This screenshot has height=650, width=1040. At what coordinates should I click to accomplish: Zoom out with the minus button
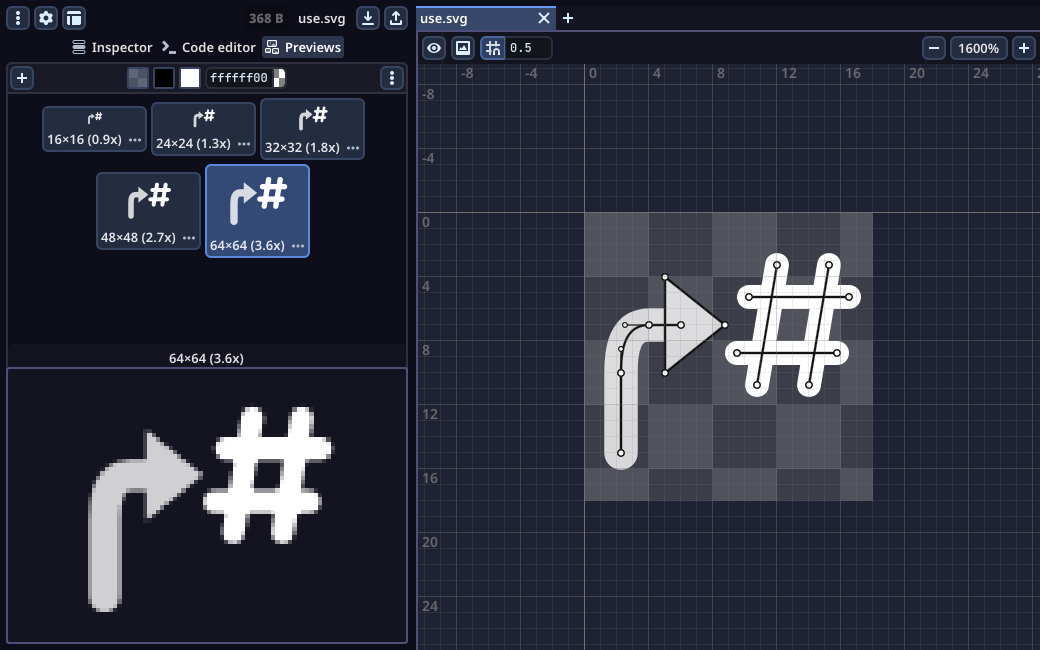[933, 48]
